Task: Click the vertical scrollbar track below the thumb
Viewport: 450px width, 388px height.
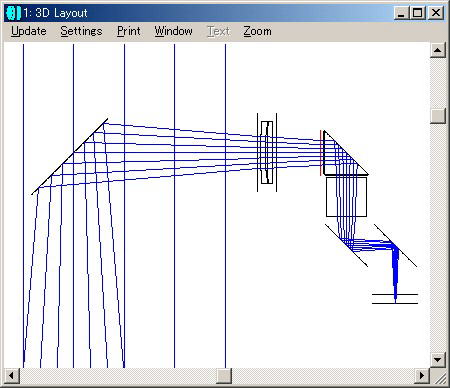Action: (438, 237)
